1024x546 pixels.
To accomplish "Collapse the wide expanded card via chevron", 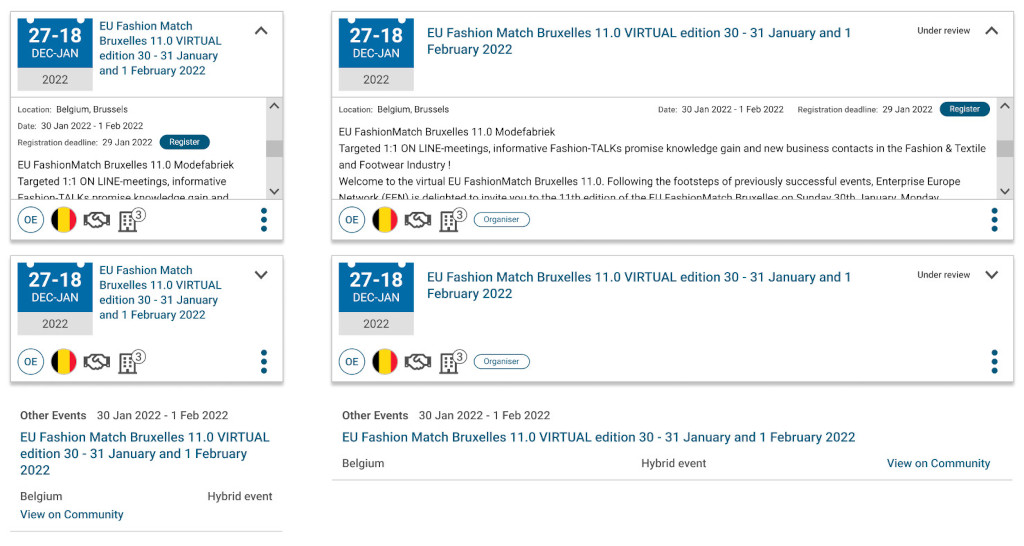I will [x=991, y=31].
